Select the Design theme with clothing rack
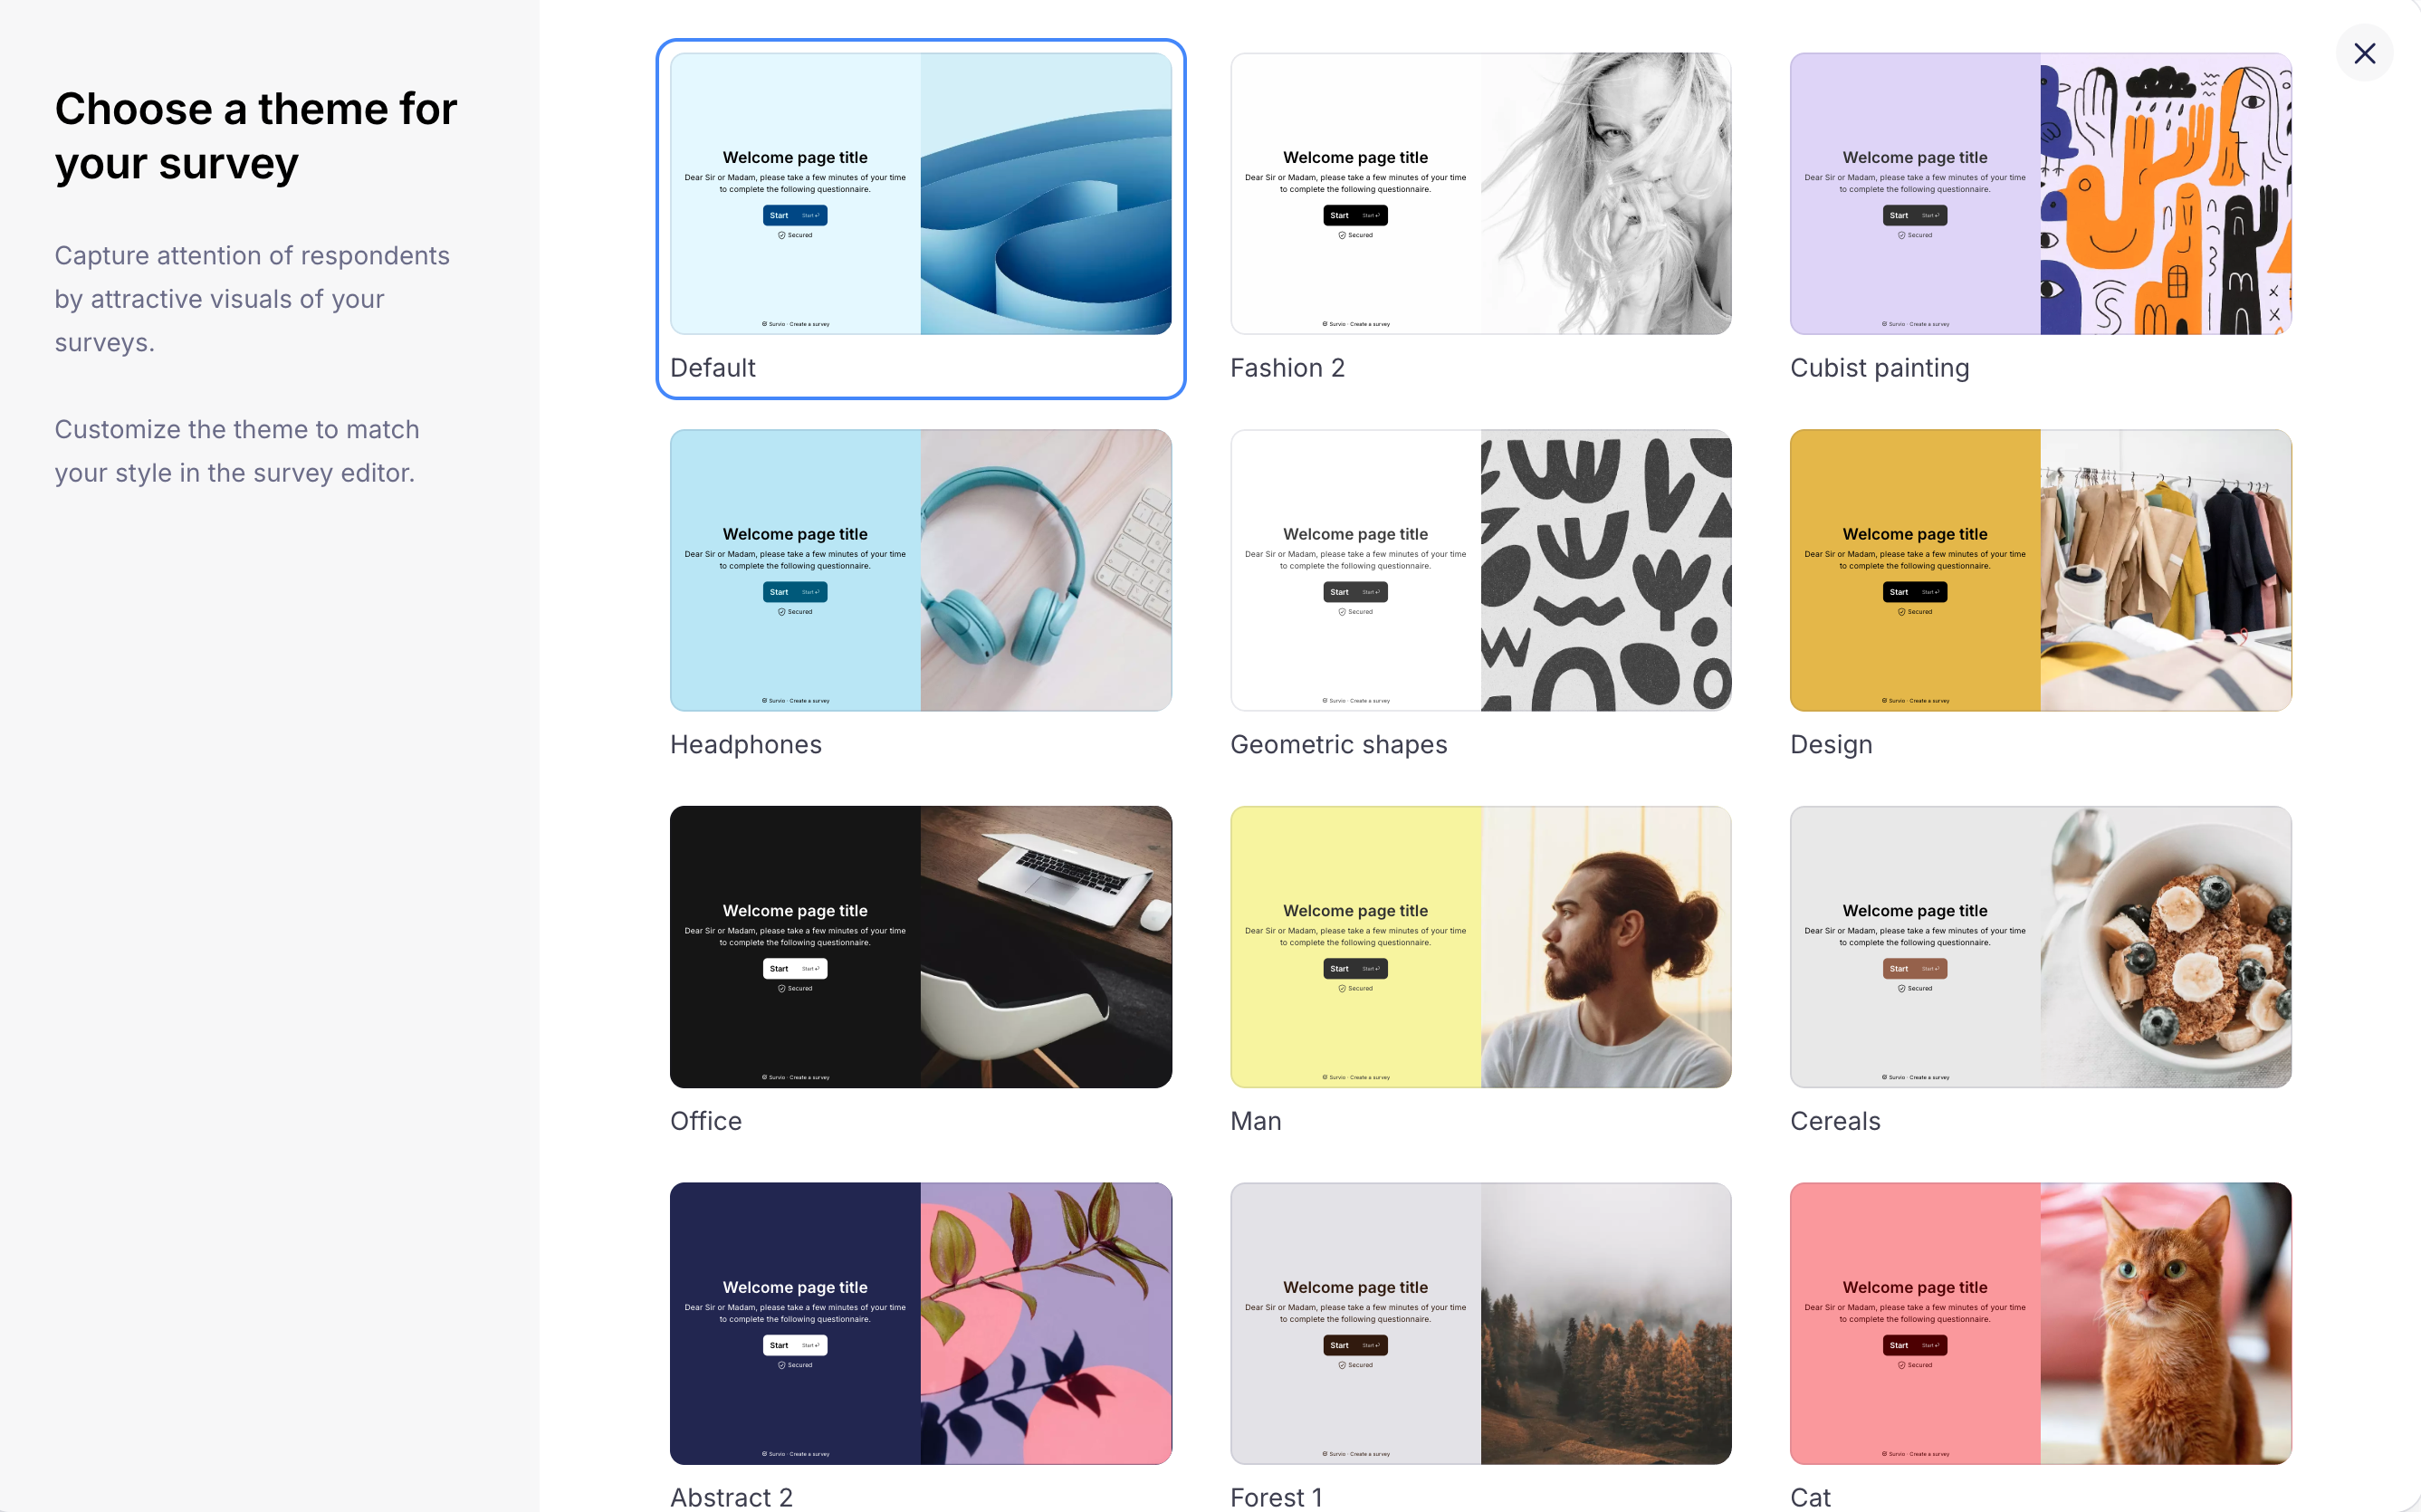Viewport: 2421px width, 1512px height. click(x=2040, y=570)
